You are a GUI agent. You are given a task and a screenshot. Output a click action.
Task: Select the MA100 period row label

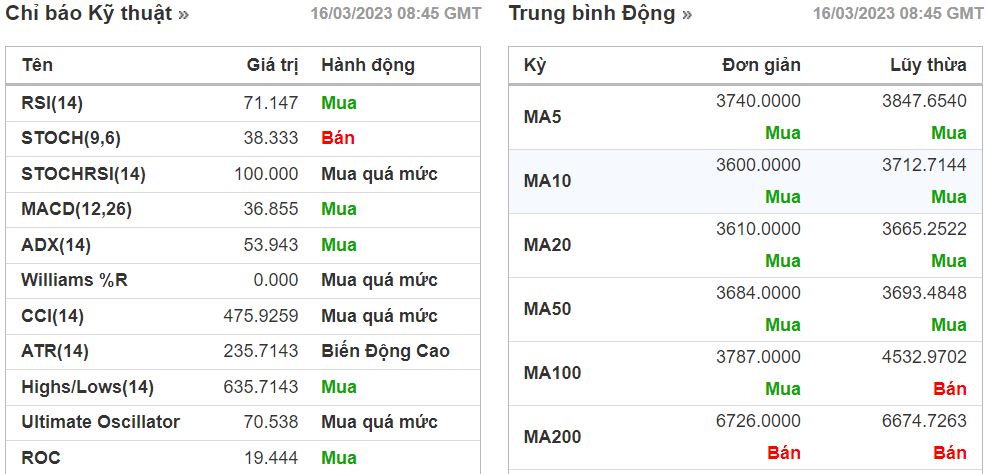(x=552, y=373)
